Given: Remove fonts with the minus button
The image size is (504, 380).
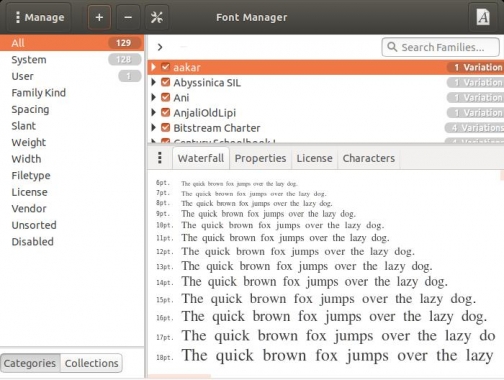Looking at the screenshot, I should point(128,17).
